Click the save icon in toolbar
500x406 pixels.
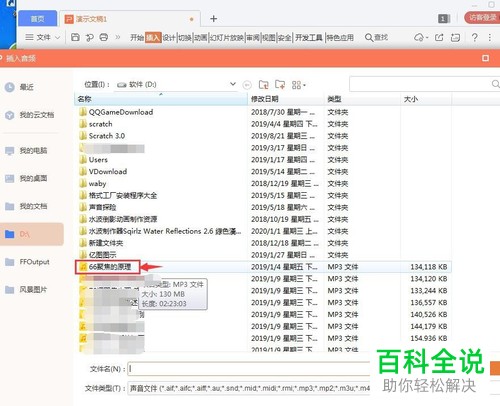75,37
